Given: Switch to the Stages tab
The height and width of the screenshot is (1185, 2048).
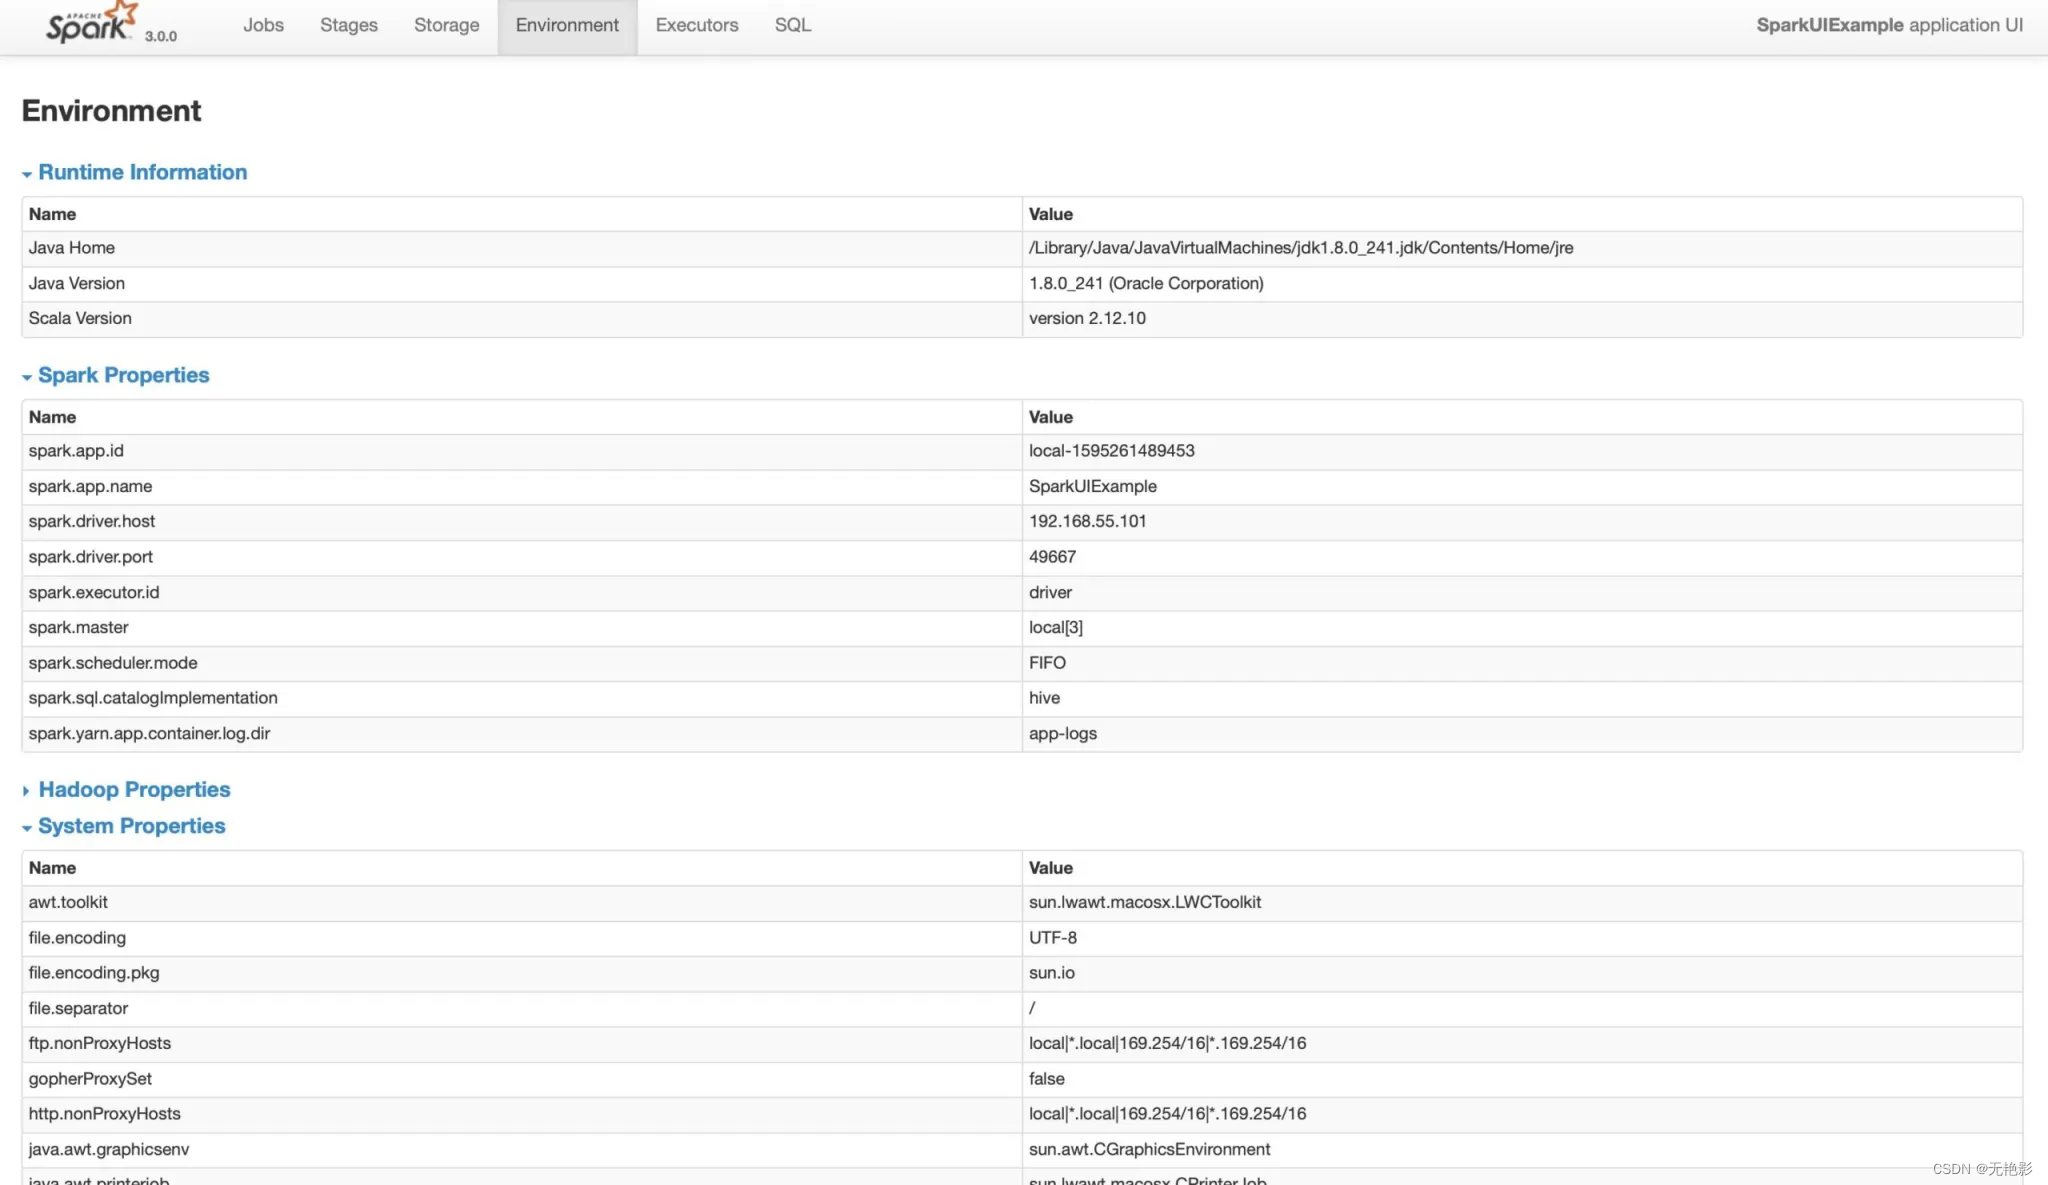Looking at the screenshot, I should pos(348,25).
